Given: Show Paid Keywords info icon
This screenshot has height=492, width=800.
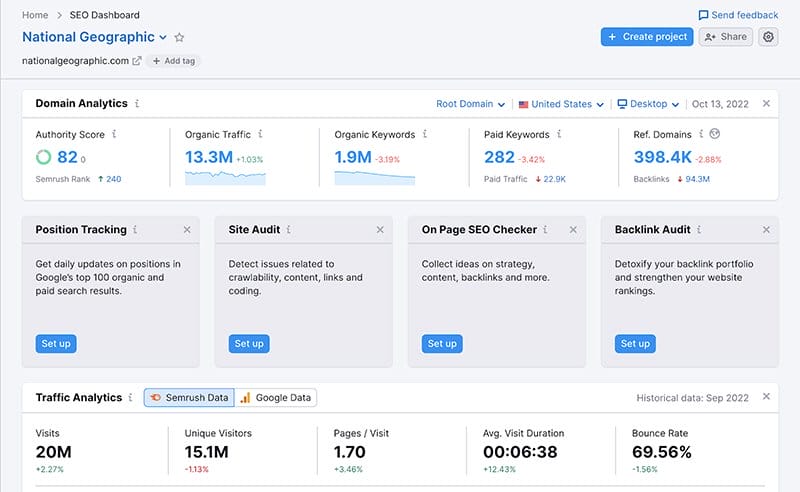Looking at the screenshot, I should [559, 134].
